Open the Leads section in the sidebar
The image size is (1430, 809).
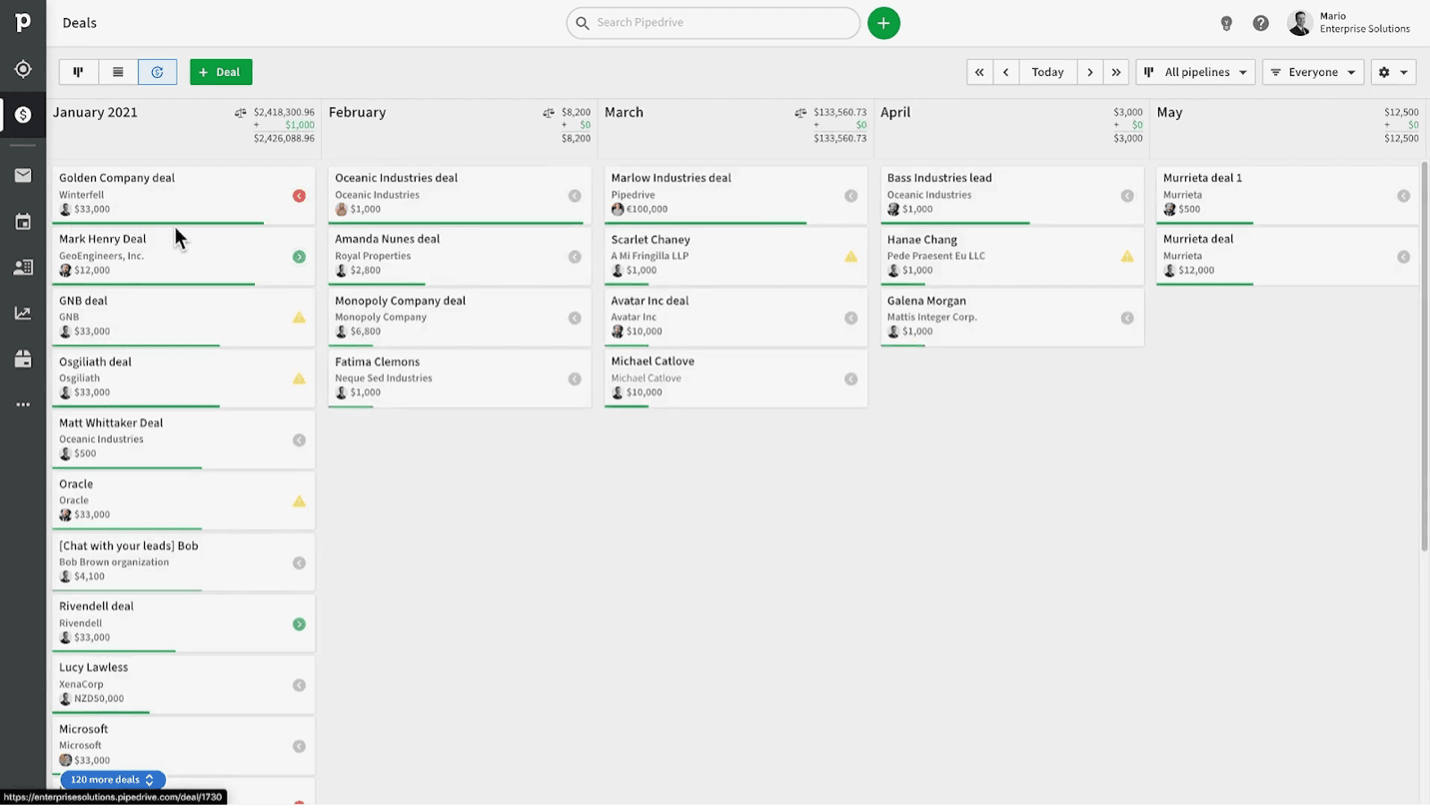point(24,69)
